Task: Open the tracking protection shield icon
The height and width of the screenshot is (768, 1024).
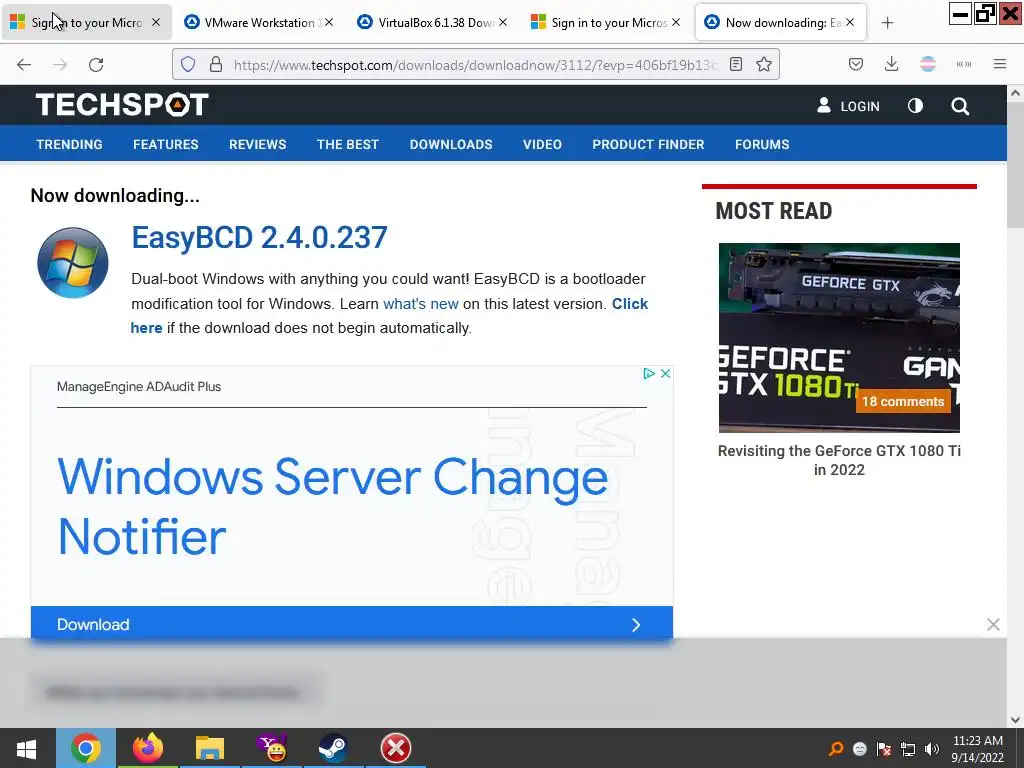Action: (188, 64)
